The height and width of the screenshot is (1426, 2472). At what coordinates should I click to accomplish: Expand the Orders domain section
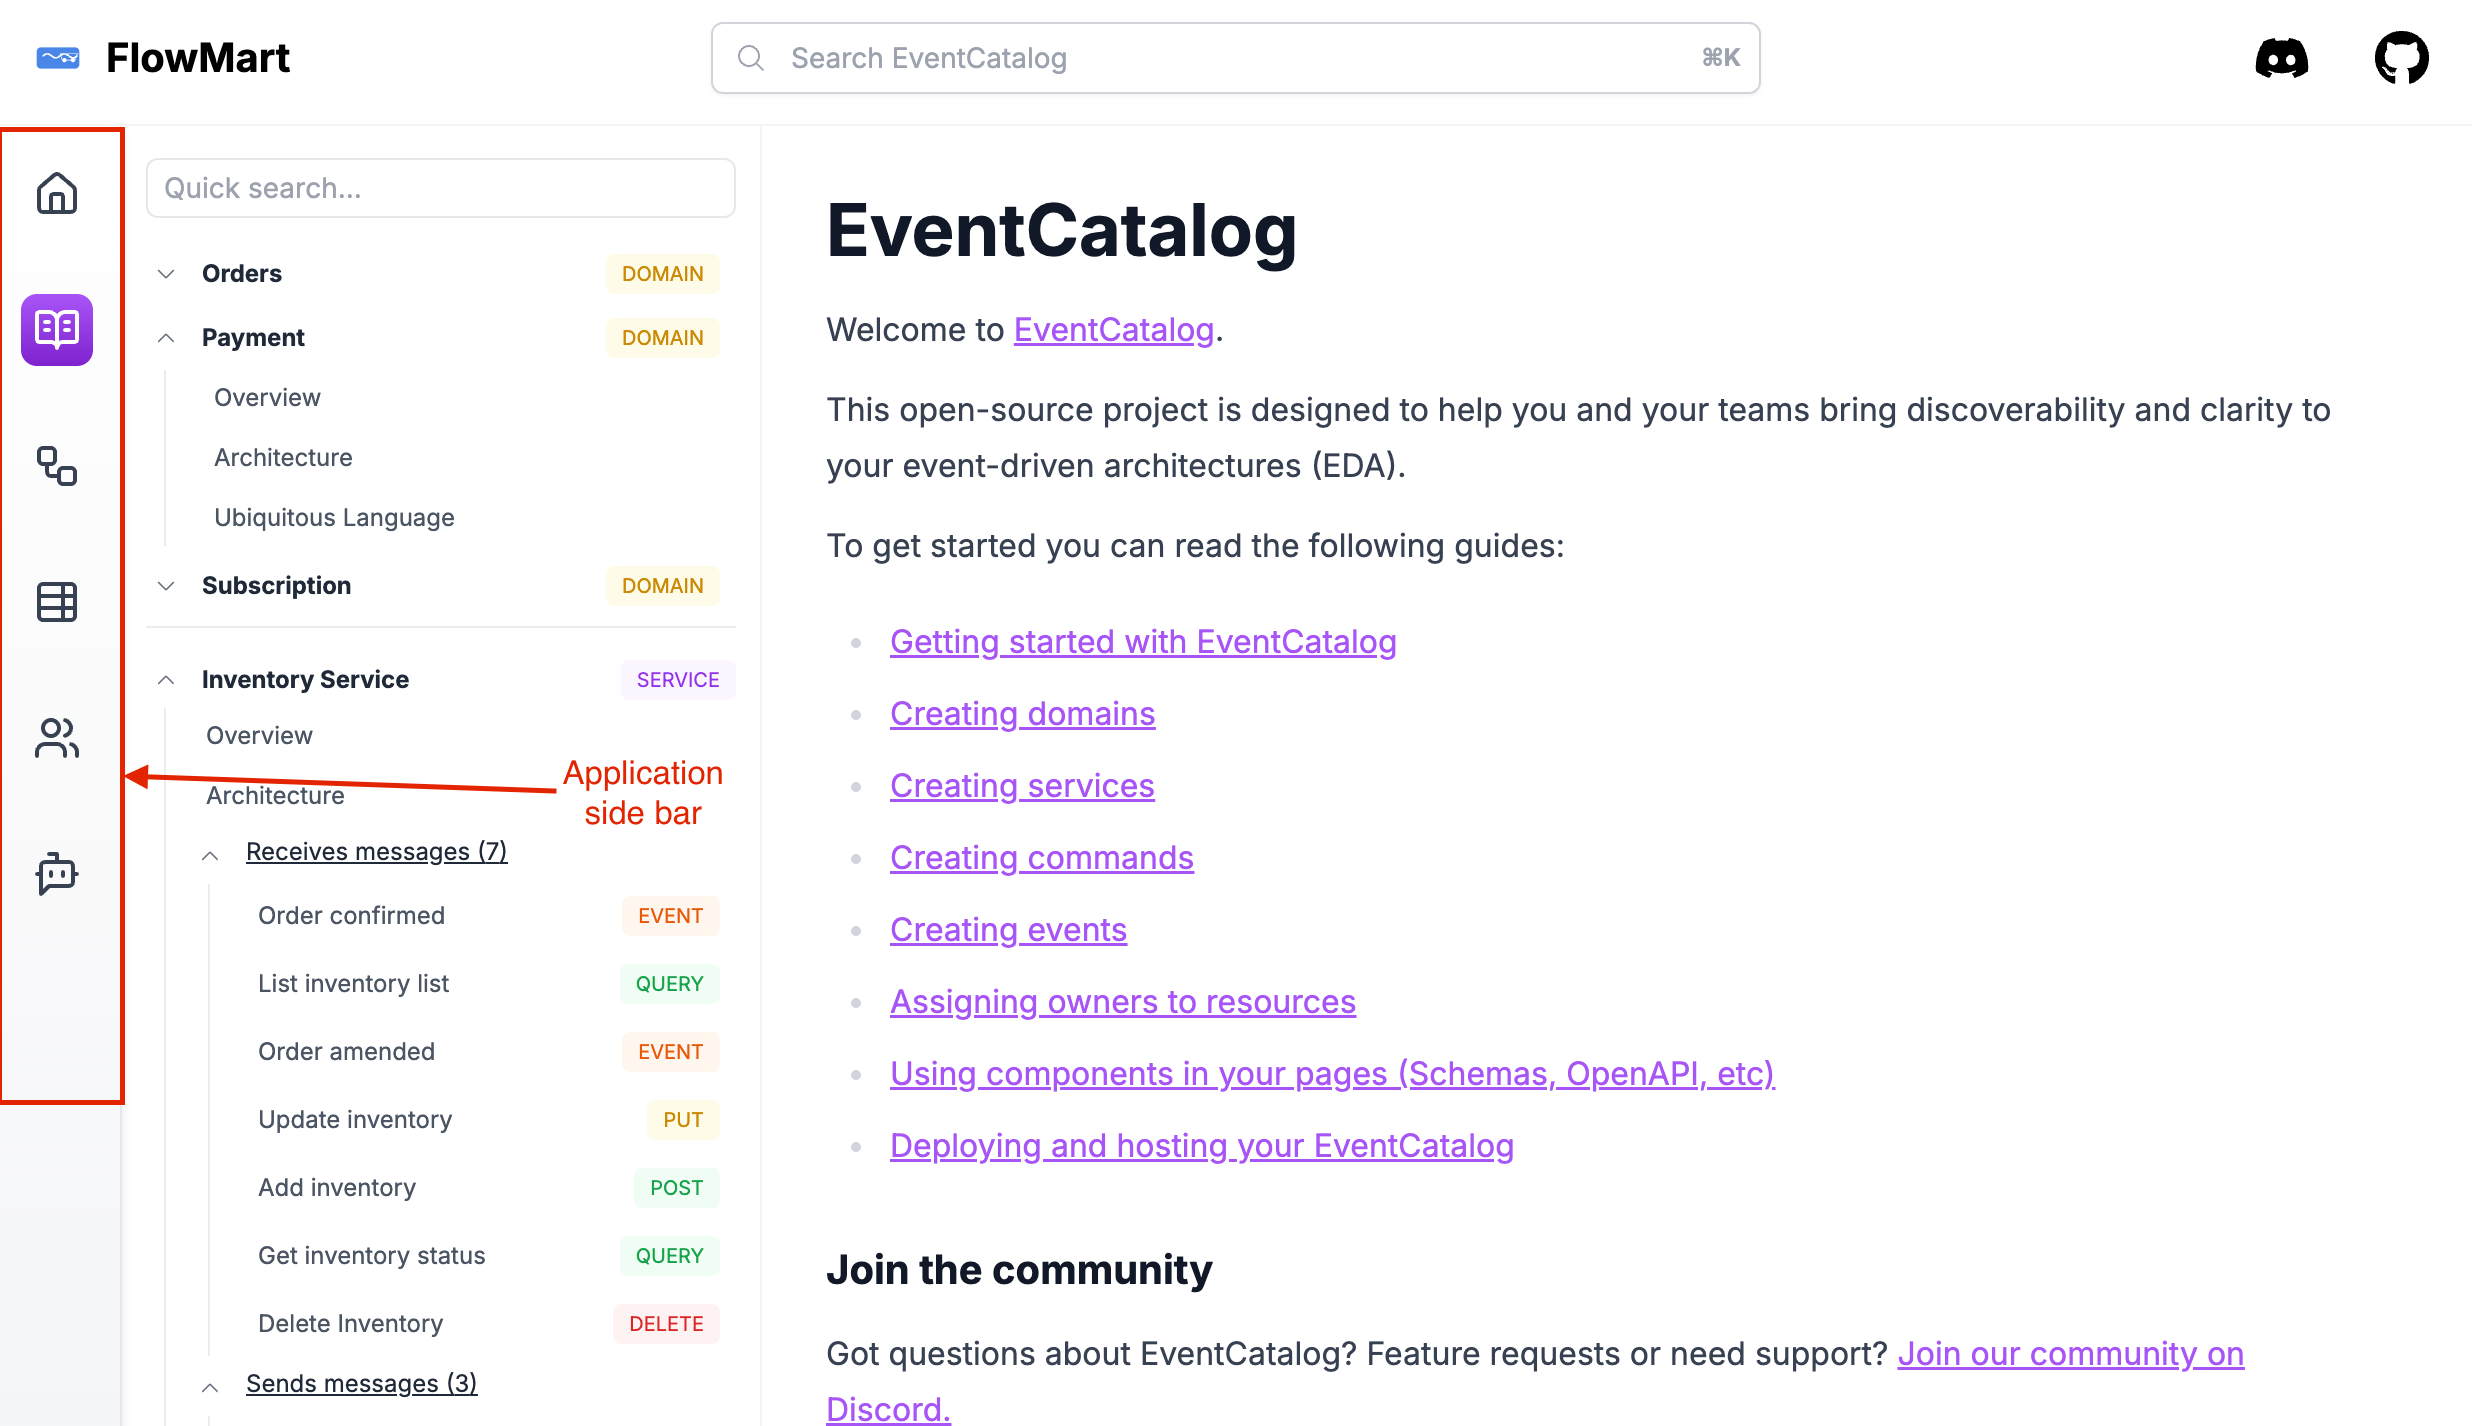pos(166,273)
